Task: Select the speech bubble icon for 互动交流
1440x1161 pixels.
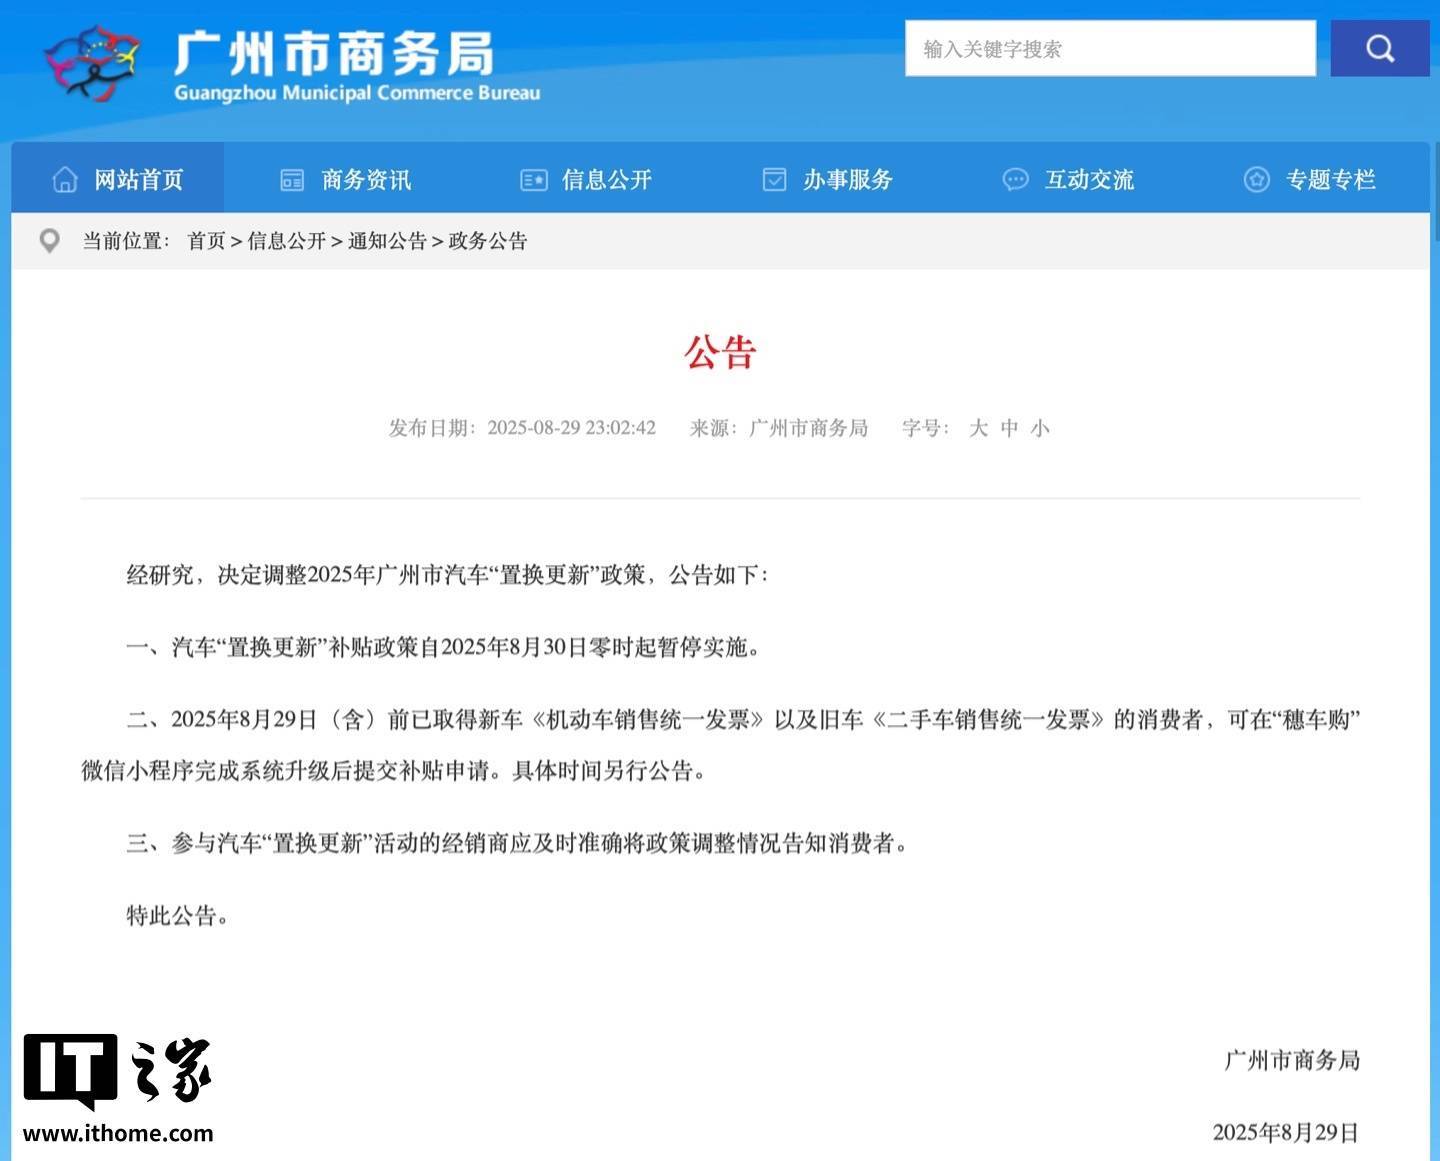Action: pyautogui.click(x=1015, y=179)
